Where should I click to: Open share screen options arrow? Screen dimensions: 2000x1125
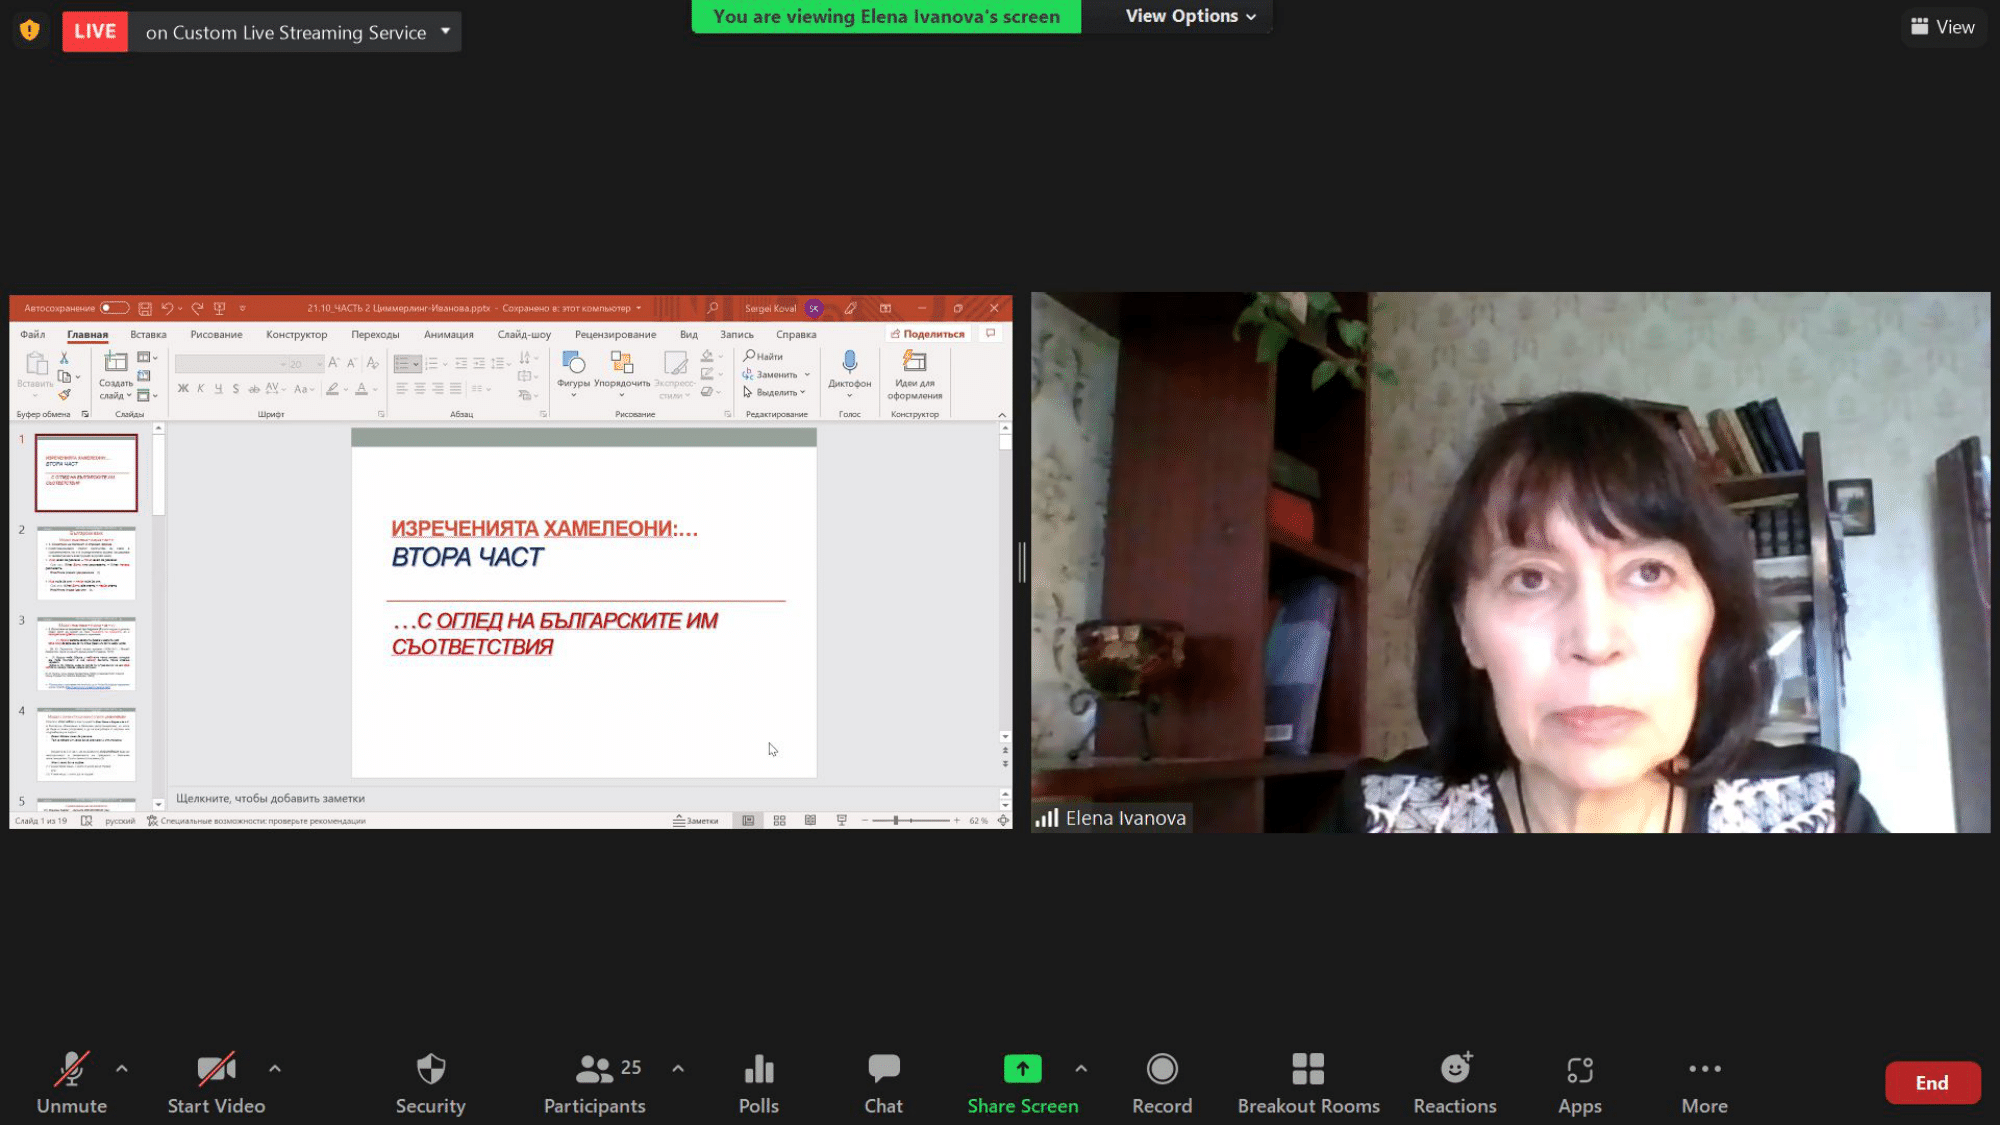click(1081, 1068)
